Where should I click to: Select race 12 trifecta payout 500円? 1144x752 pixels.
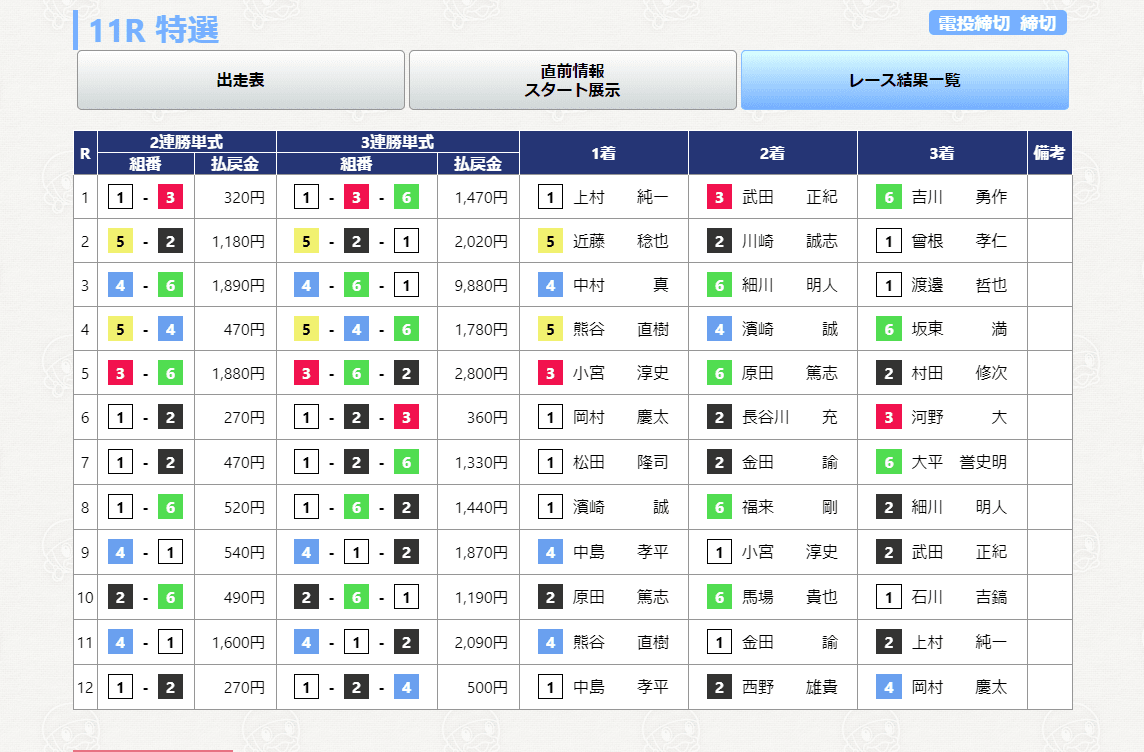click(487, 688)
